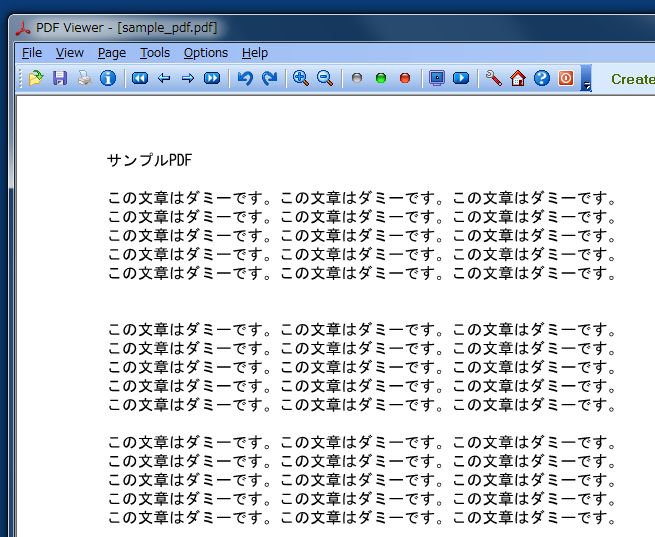Jump to the last page with fast-forward icon
The height and width of the screenshot is (537, 655).
tap(212, 78)
